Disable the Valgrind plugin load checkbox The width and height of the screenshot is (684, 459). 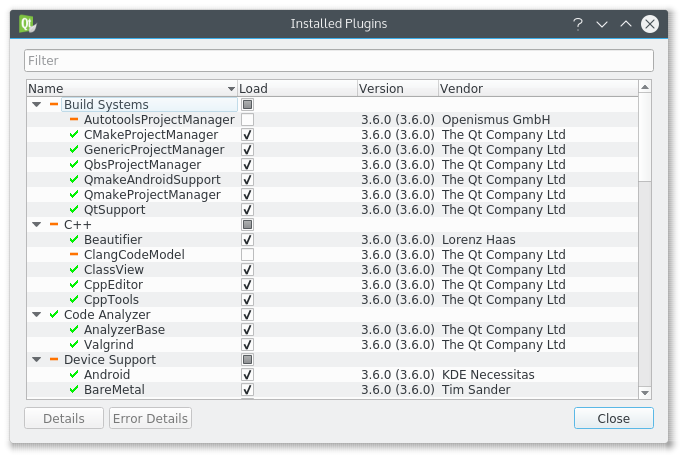point(247,345)
